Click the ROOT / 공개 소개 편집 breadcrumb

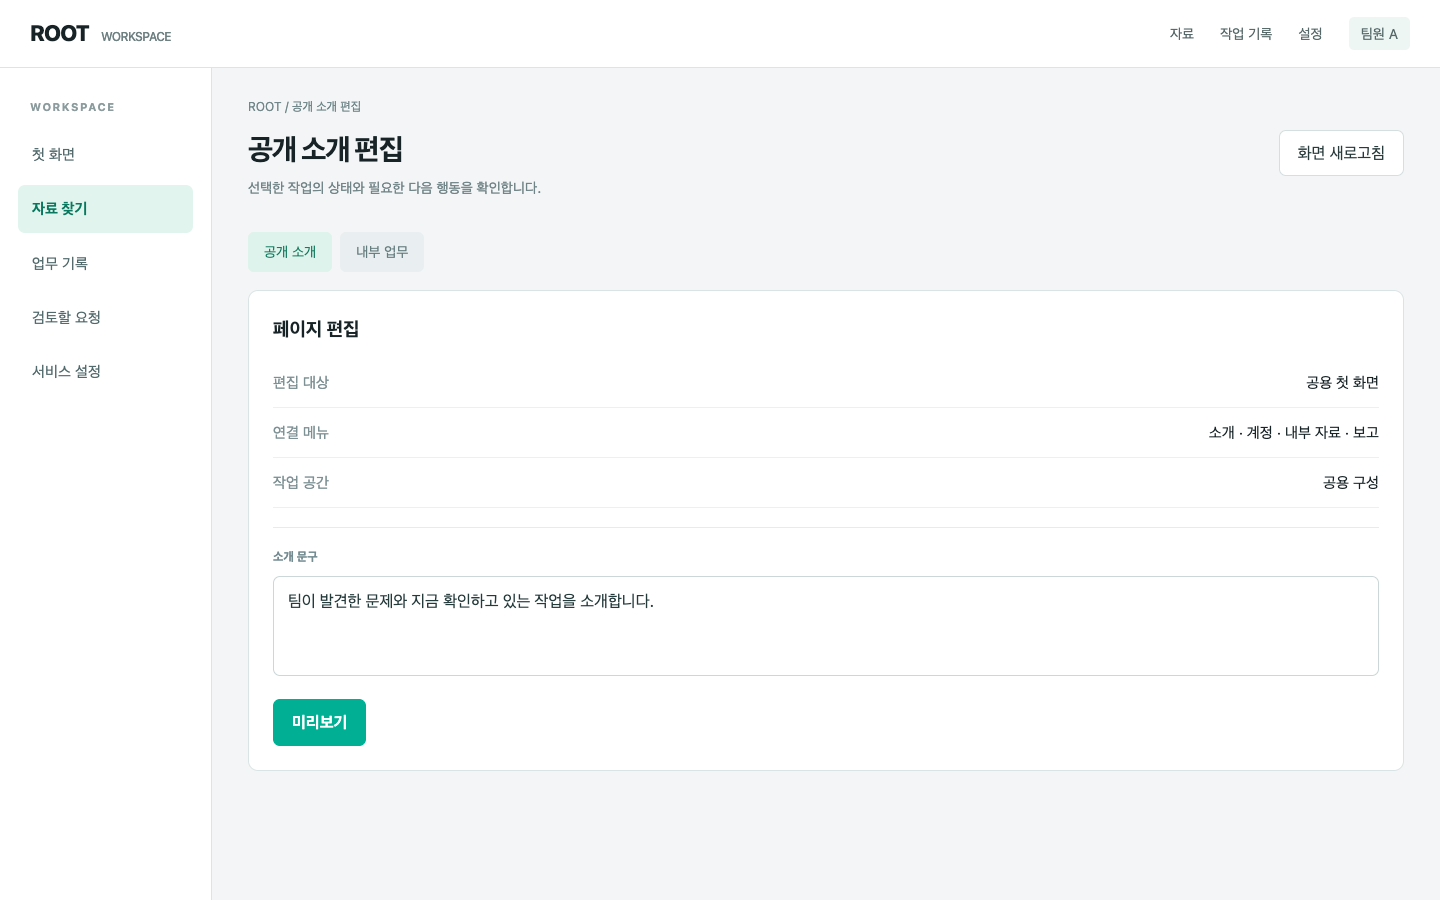[x=305, y=107]
